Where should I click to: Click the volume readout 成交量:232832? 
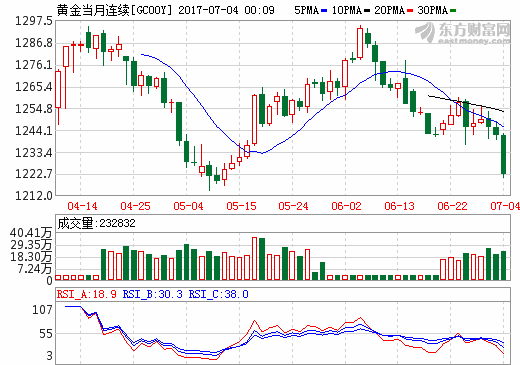click(96, 223)
